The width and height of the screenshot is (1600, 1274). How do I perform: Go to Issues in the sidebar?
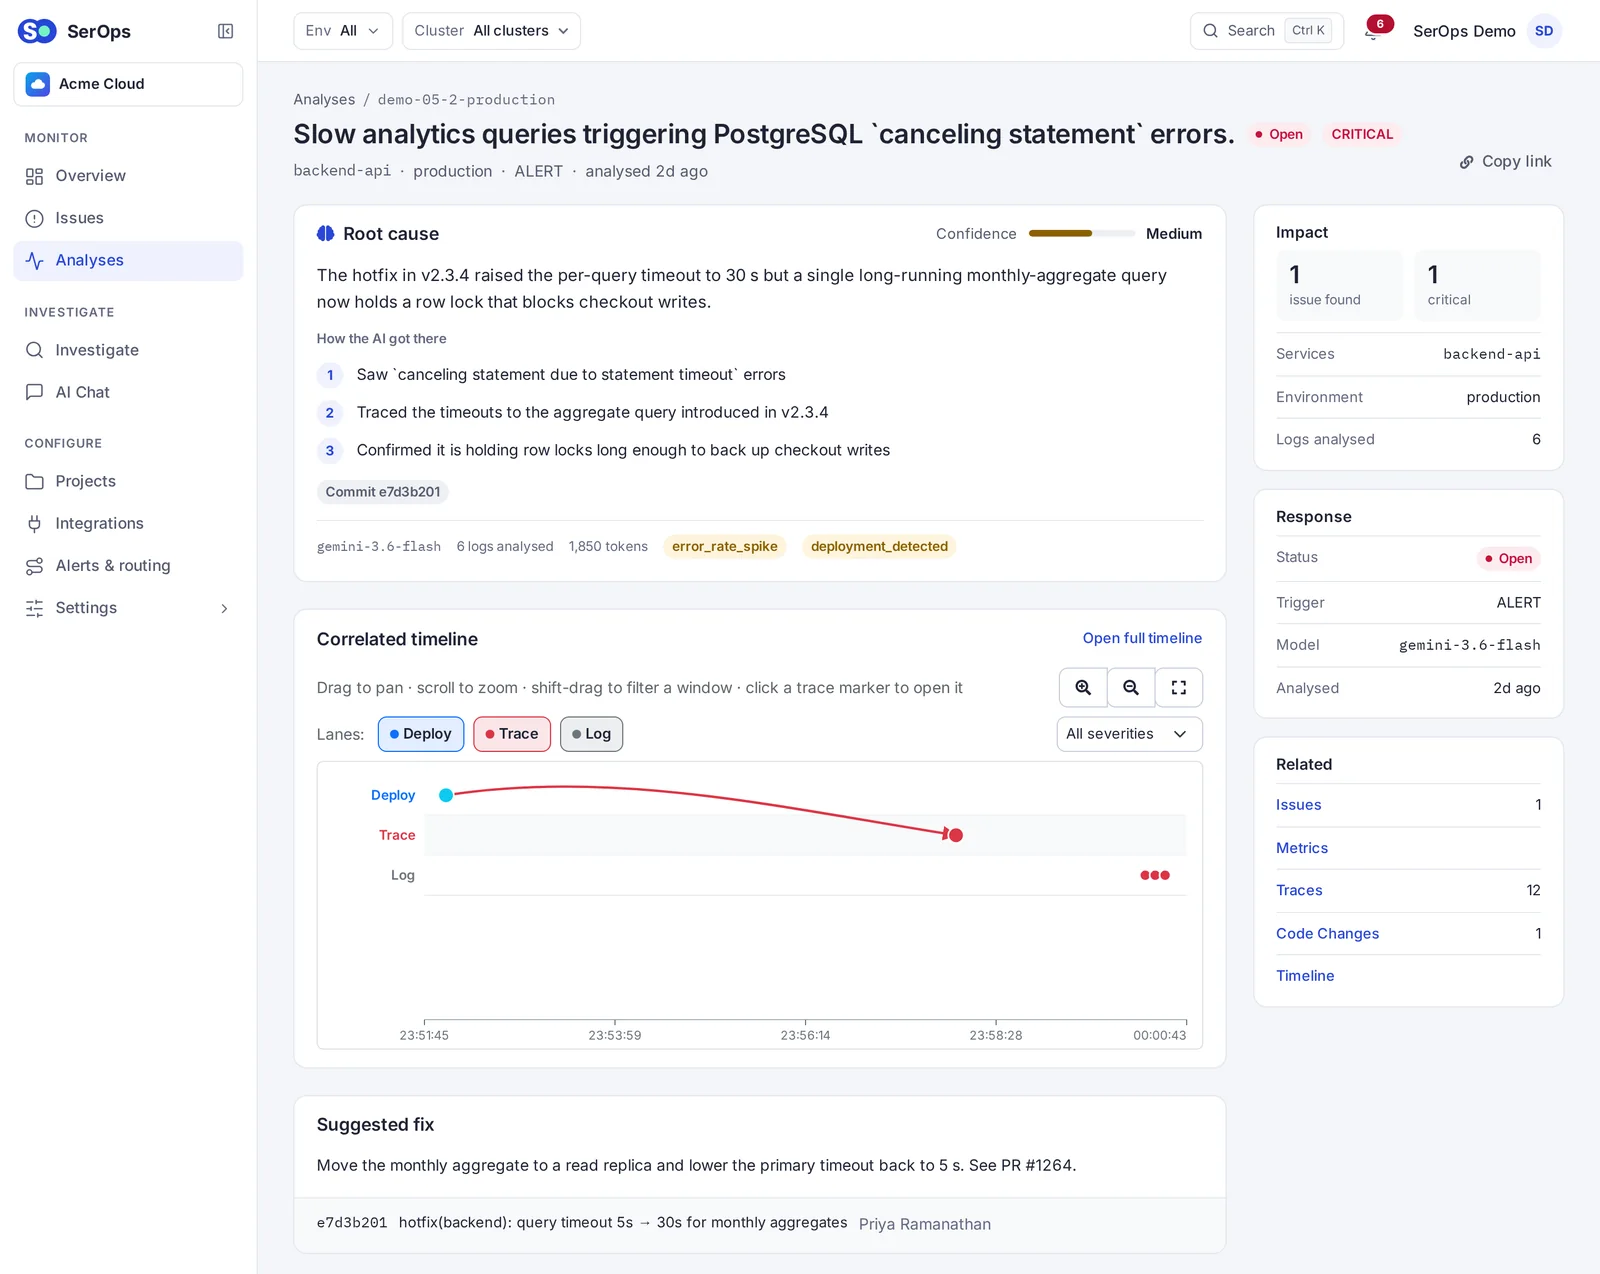[x=128, y=218]
